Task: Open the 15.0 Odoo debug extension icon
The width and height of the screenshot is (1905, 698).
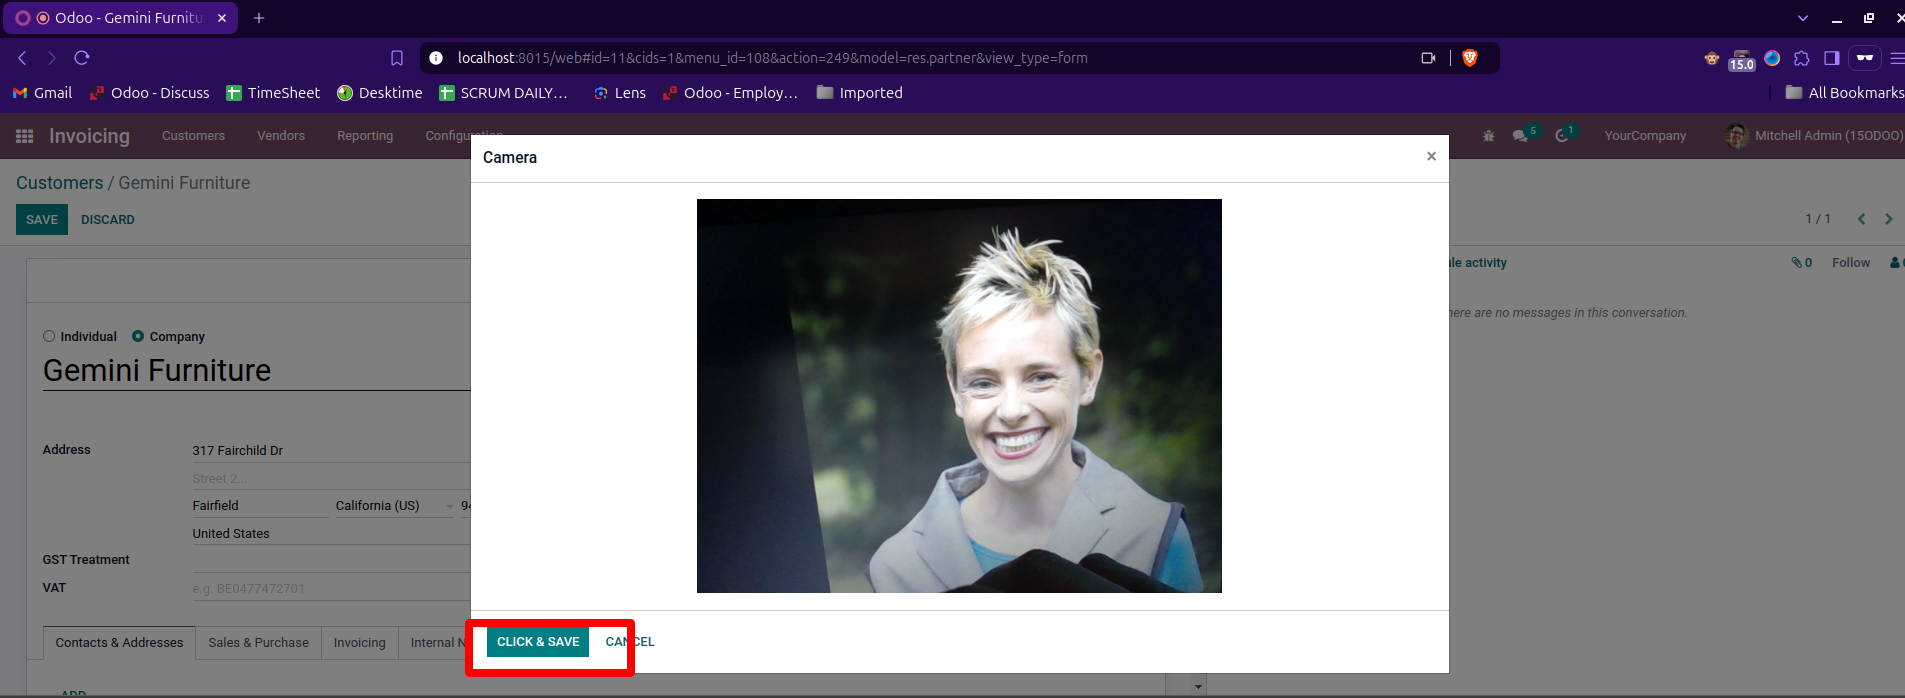Action: [x=1742, y=60]
